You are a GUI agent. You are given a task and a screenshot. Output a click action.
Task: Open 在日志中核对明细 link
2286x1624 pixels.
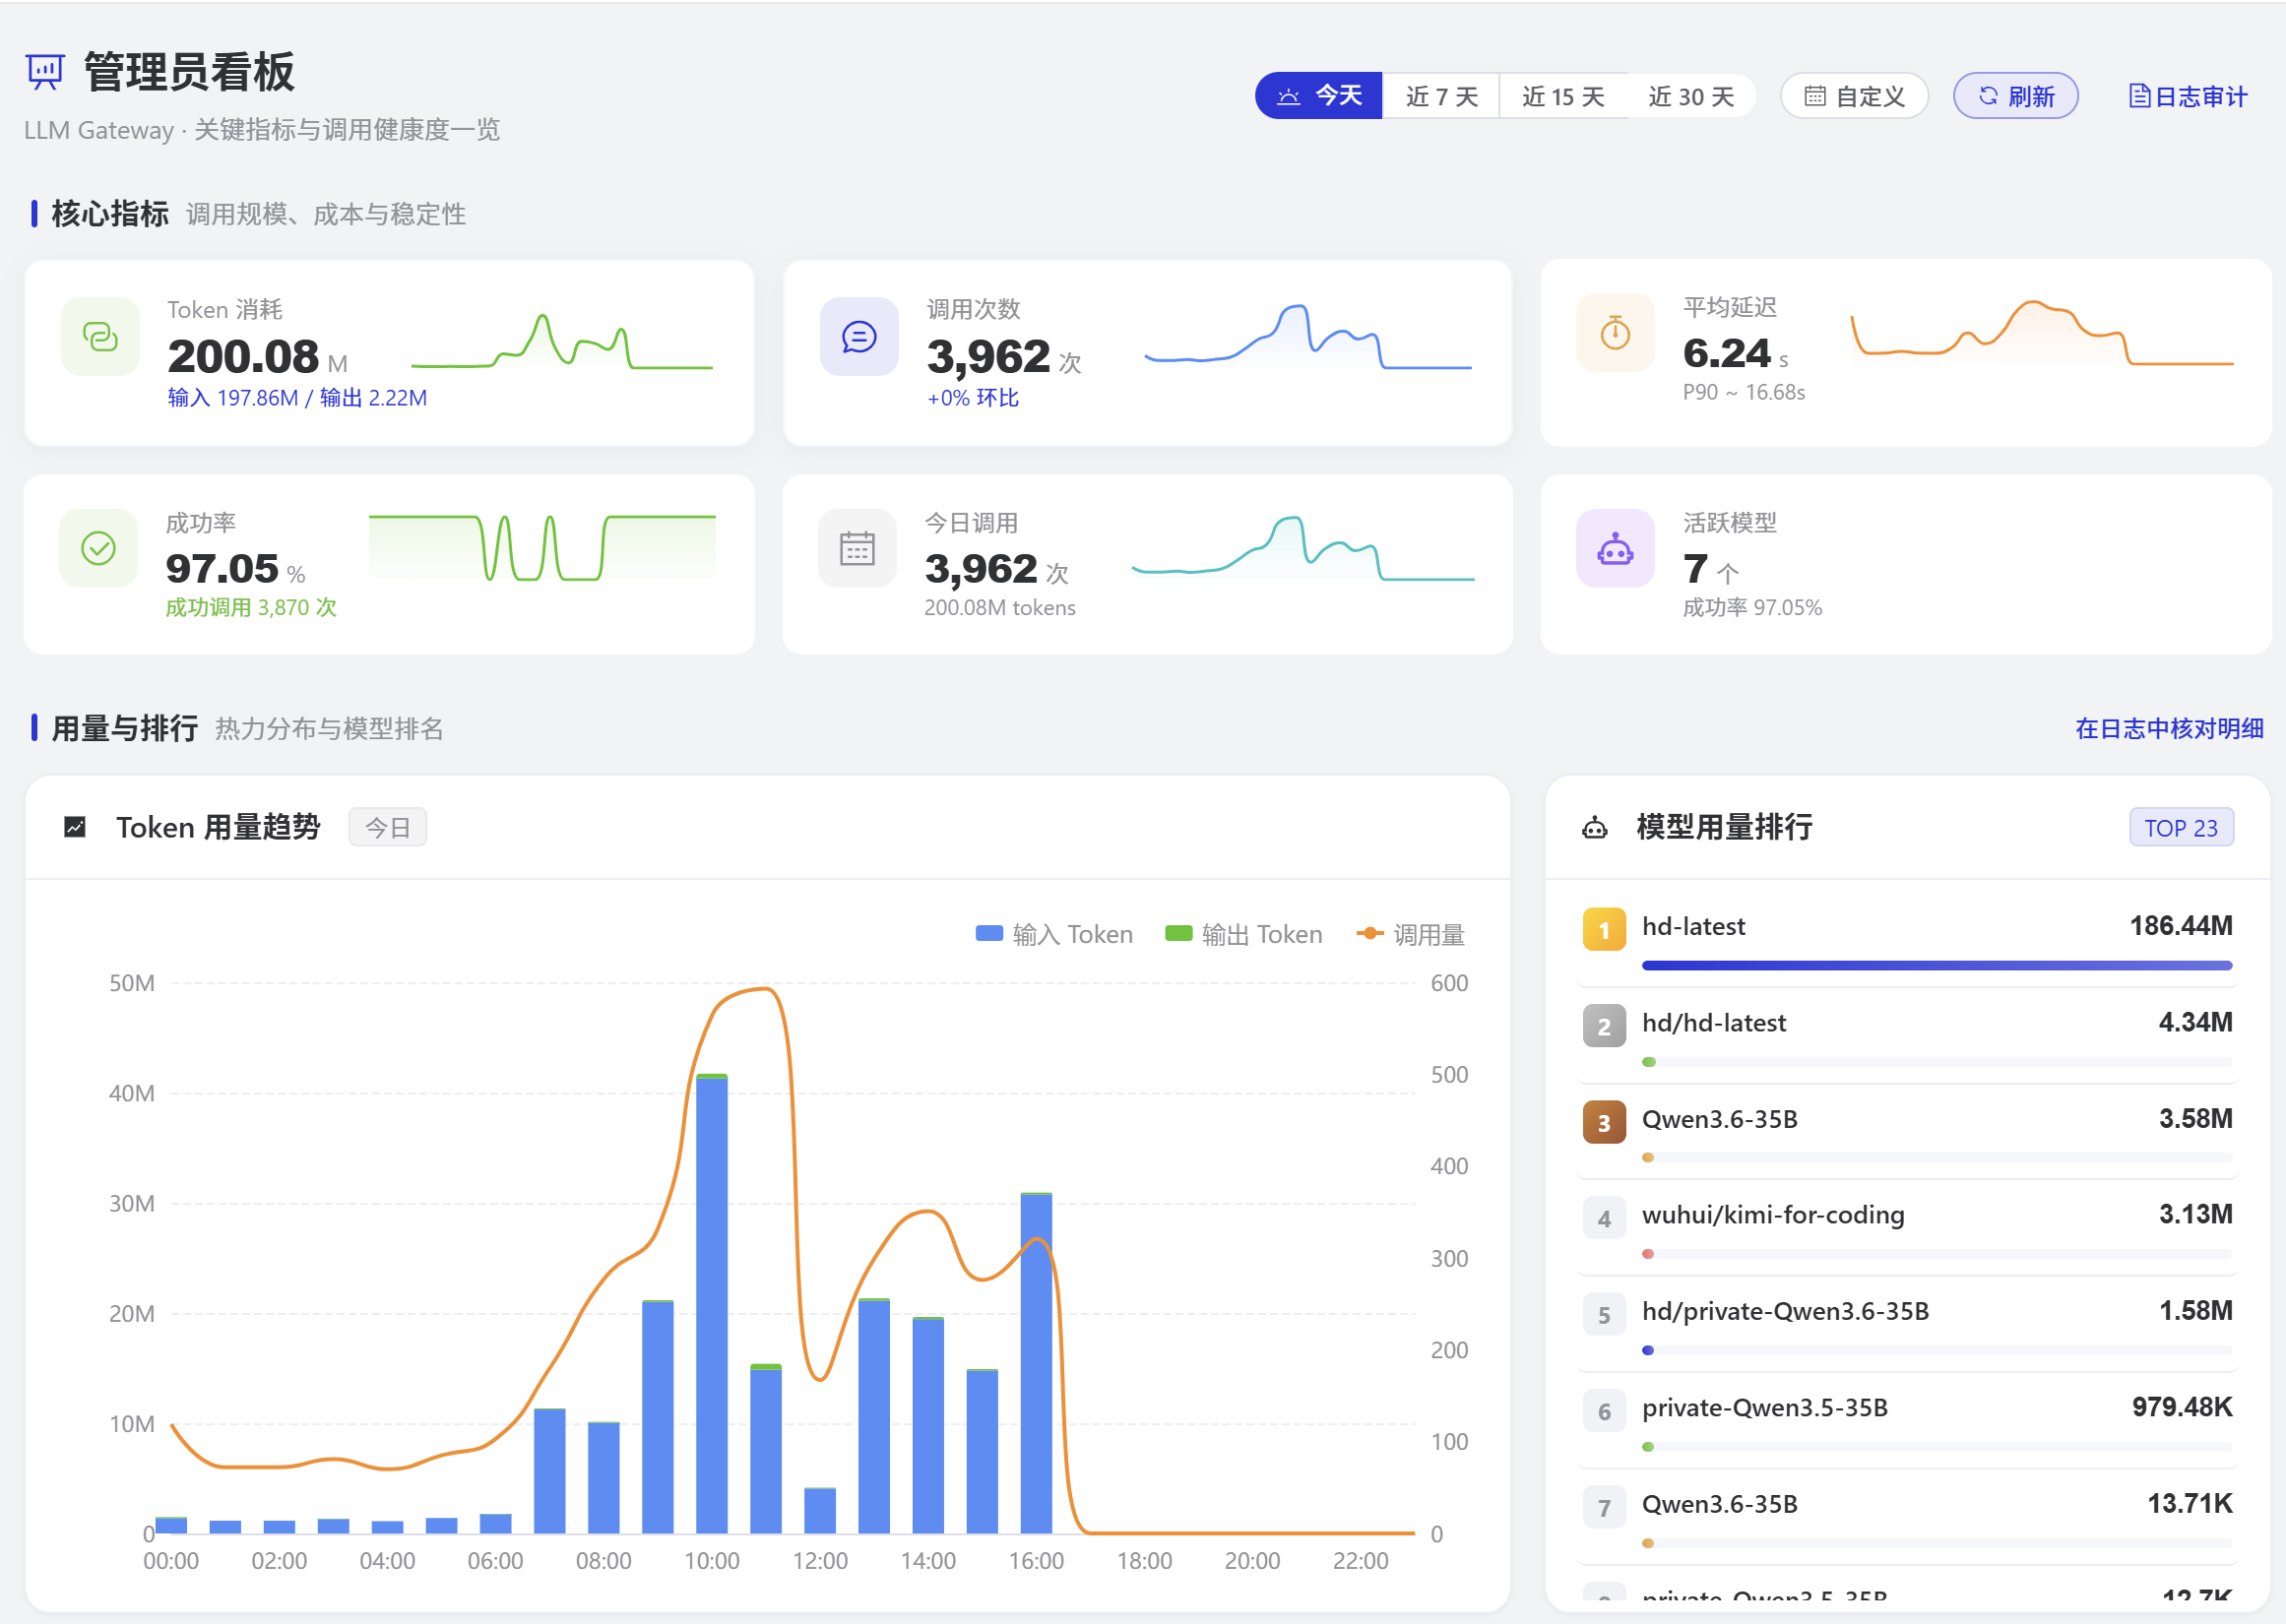click(x=2169, y=728)
